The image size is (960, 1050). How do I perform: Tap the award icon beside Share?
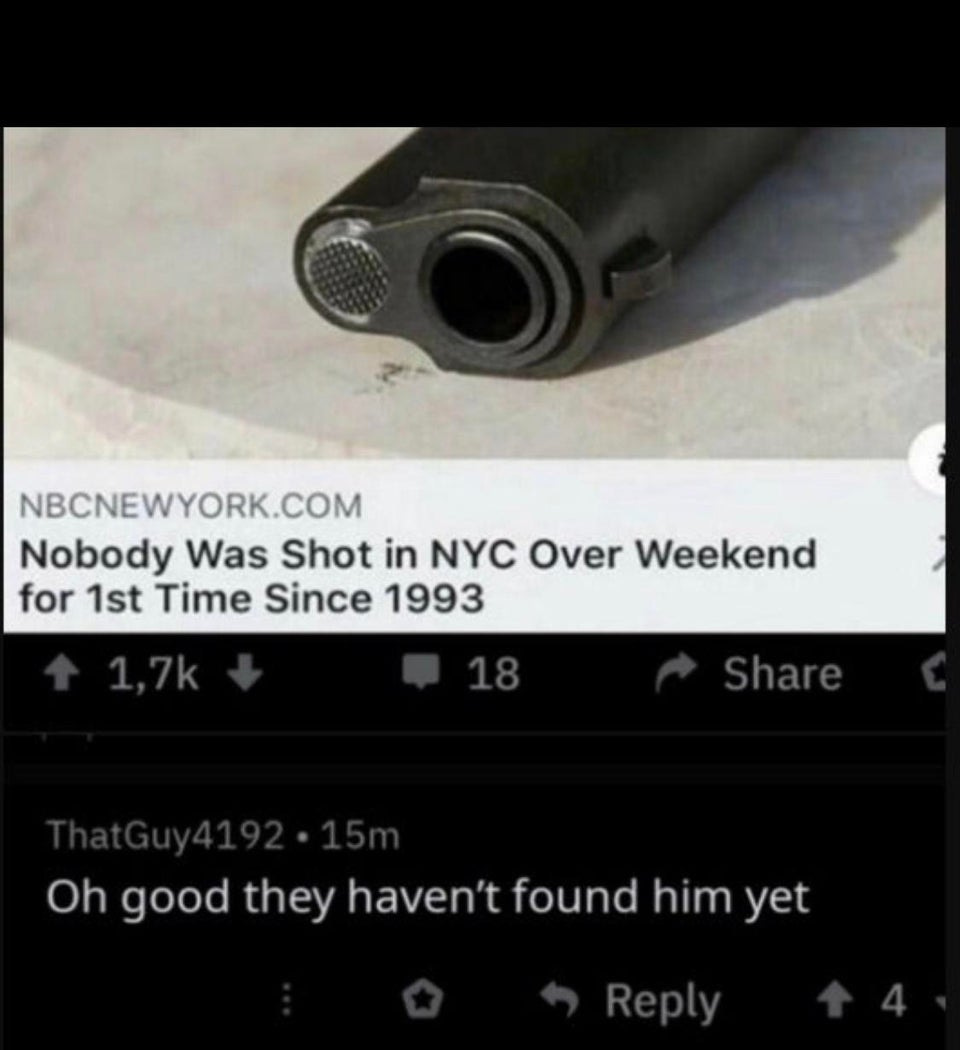click(933, 674)
